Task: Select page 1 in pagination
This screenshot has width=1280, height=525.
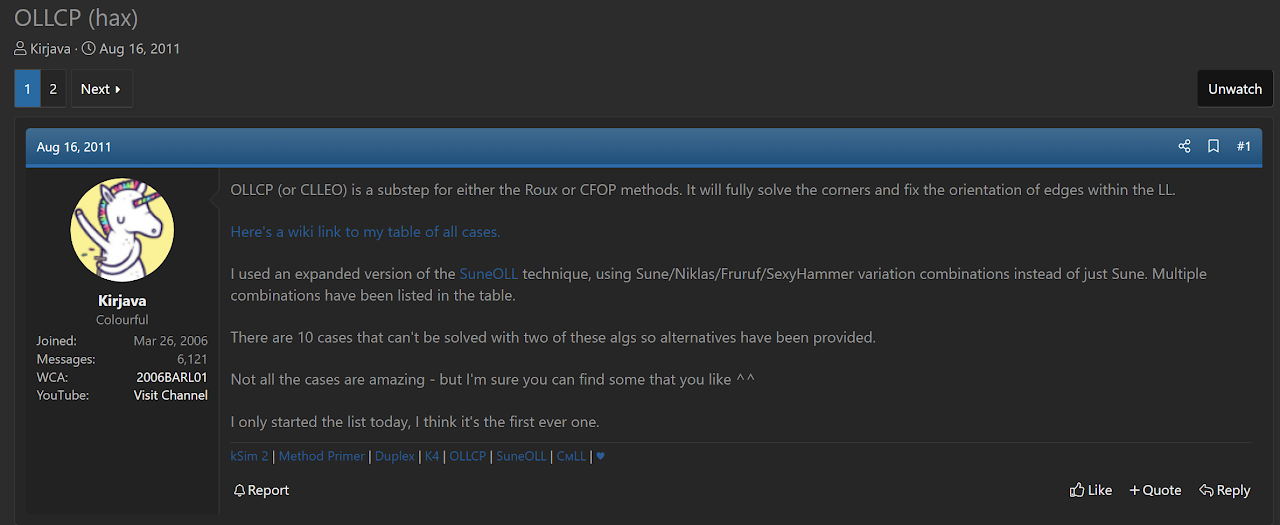Action: click(27, 88)
